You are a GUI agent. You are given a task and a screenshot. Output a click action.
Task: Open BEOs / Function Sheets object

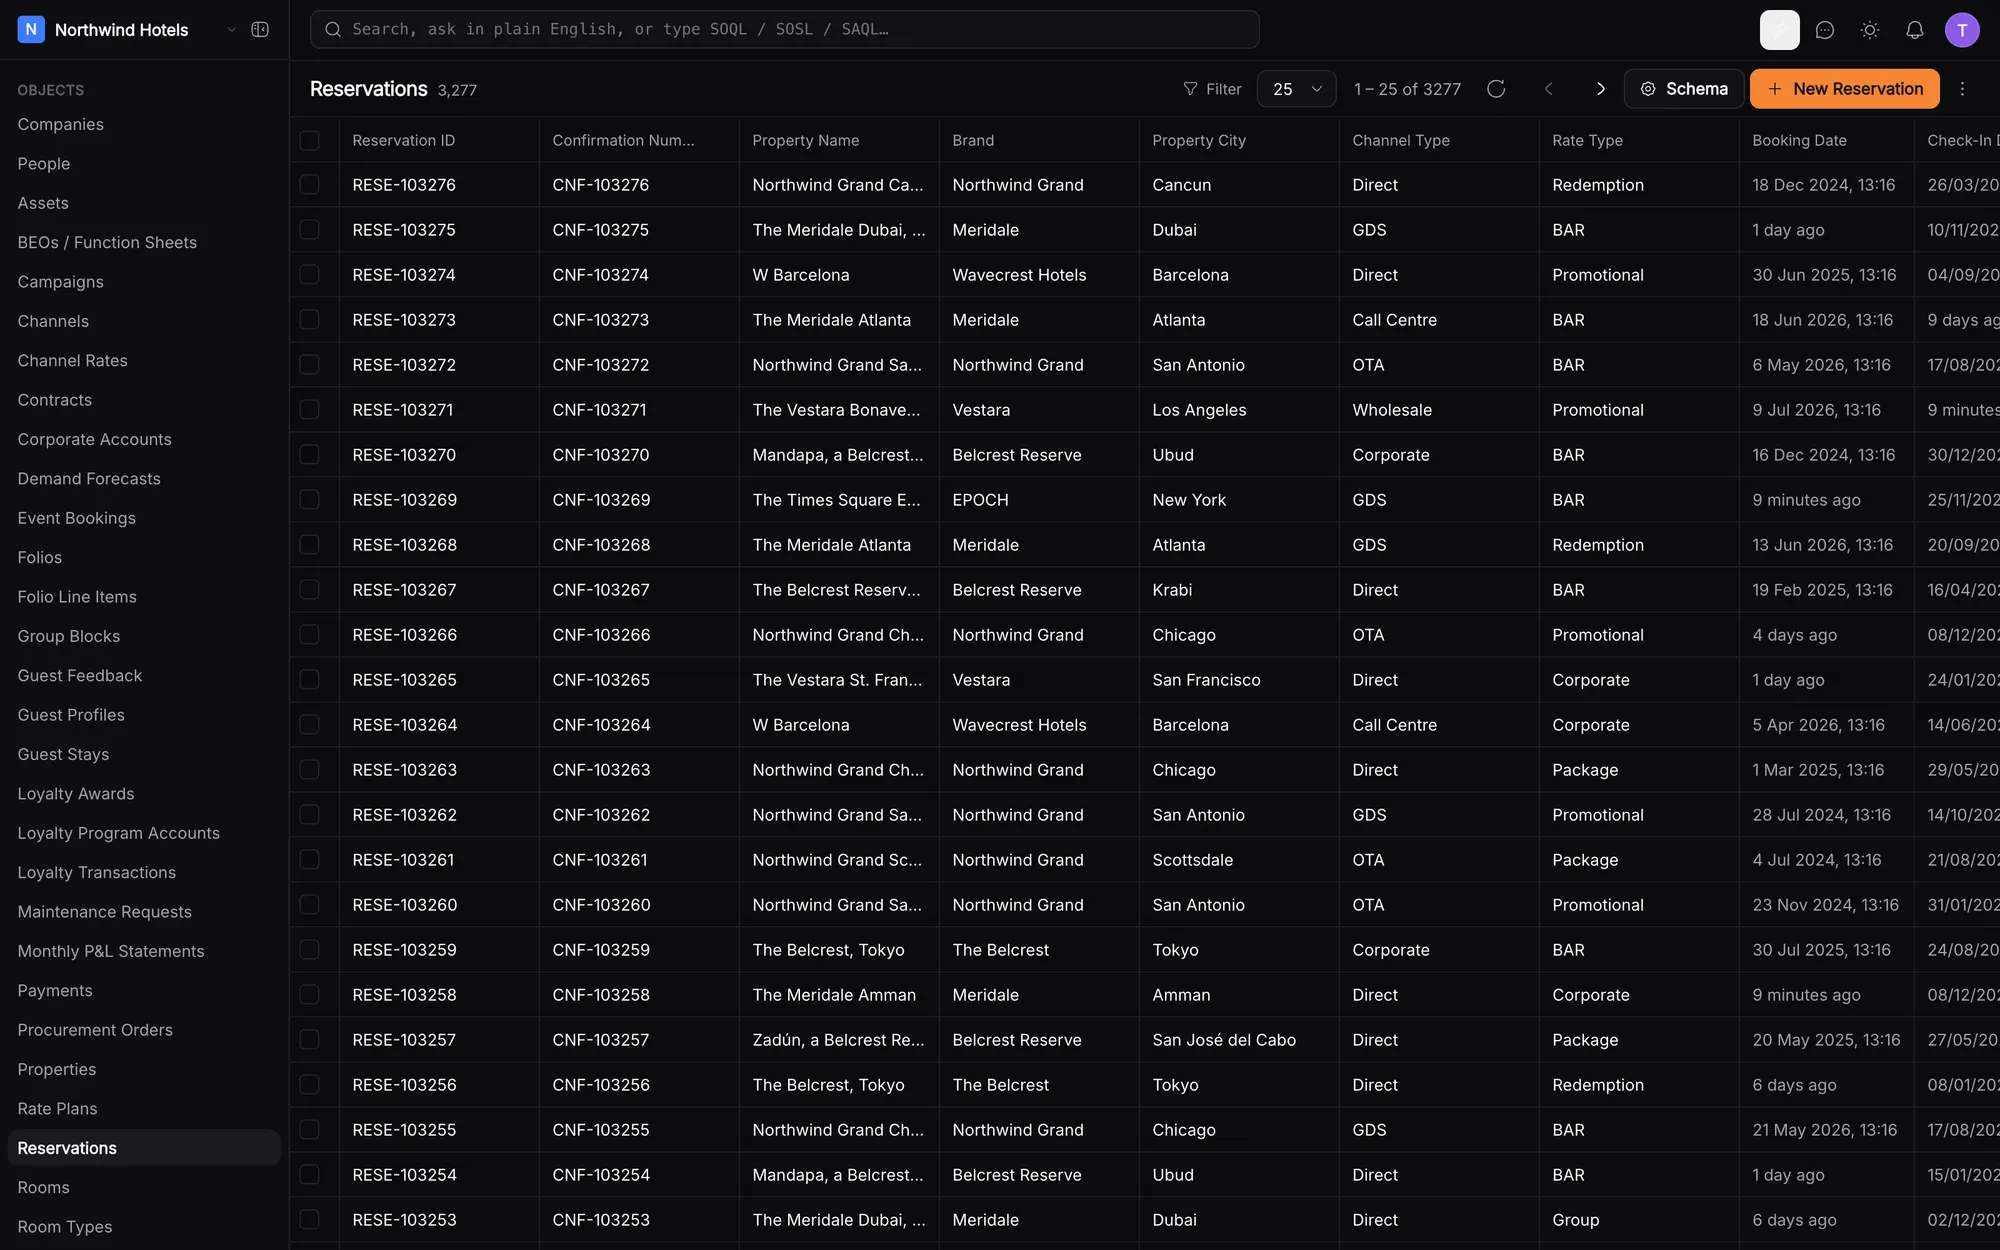click(x=107, y=243)
